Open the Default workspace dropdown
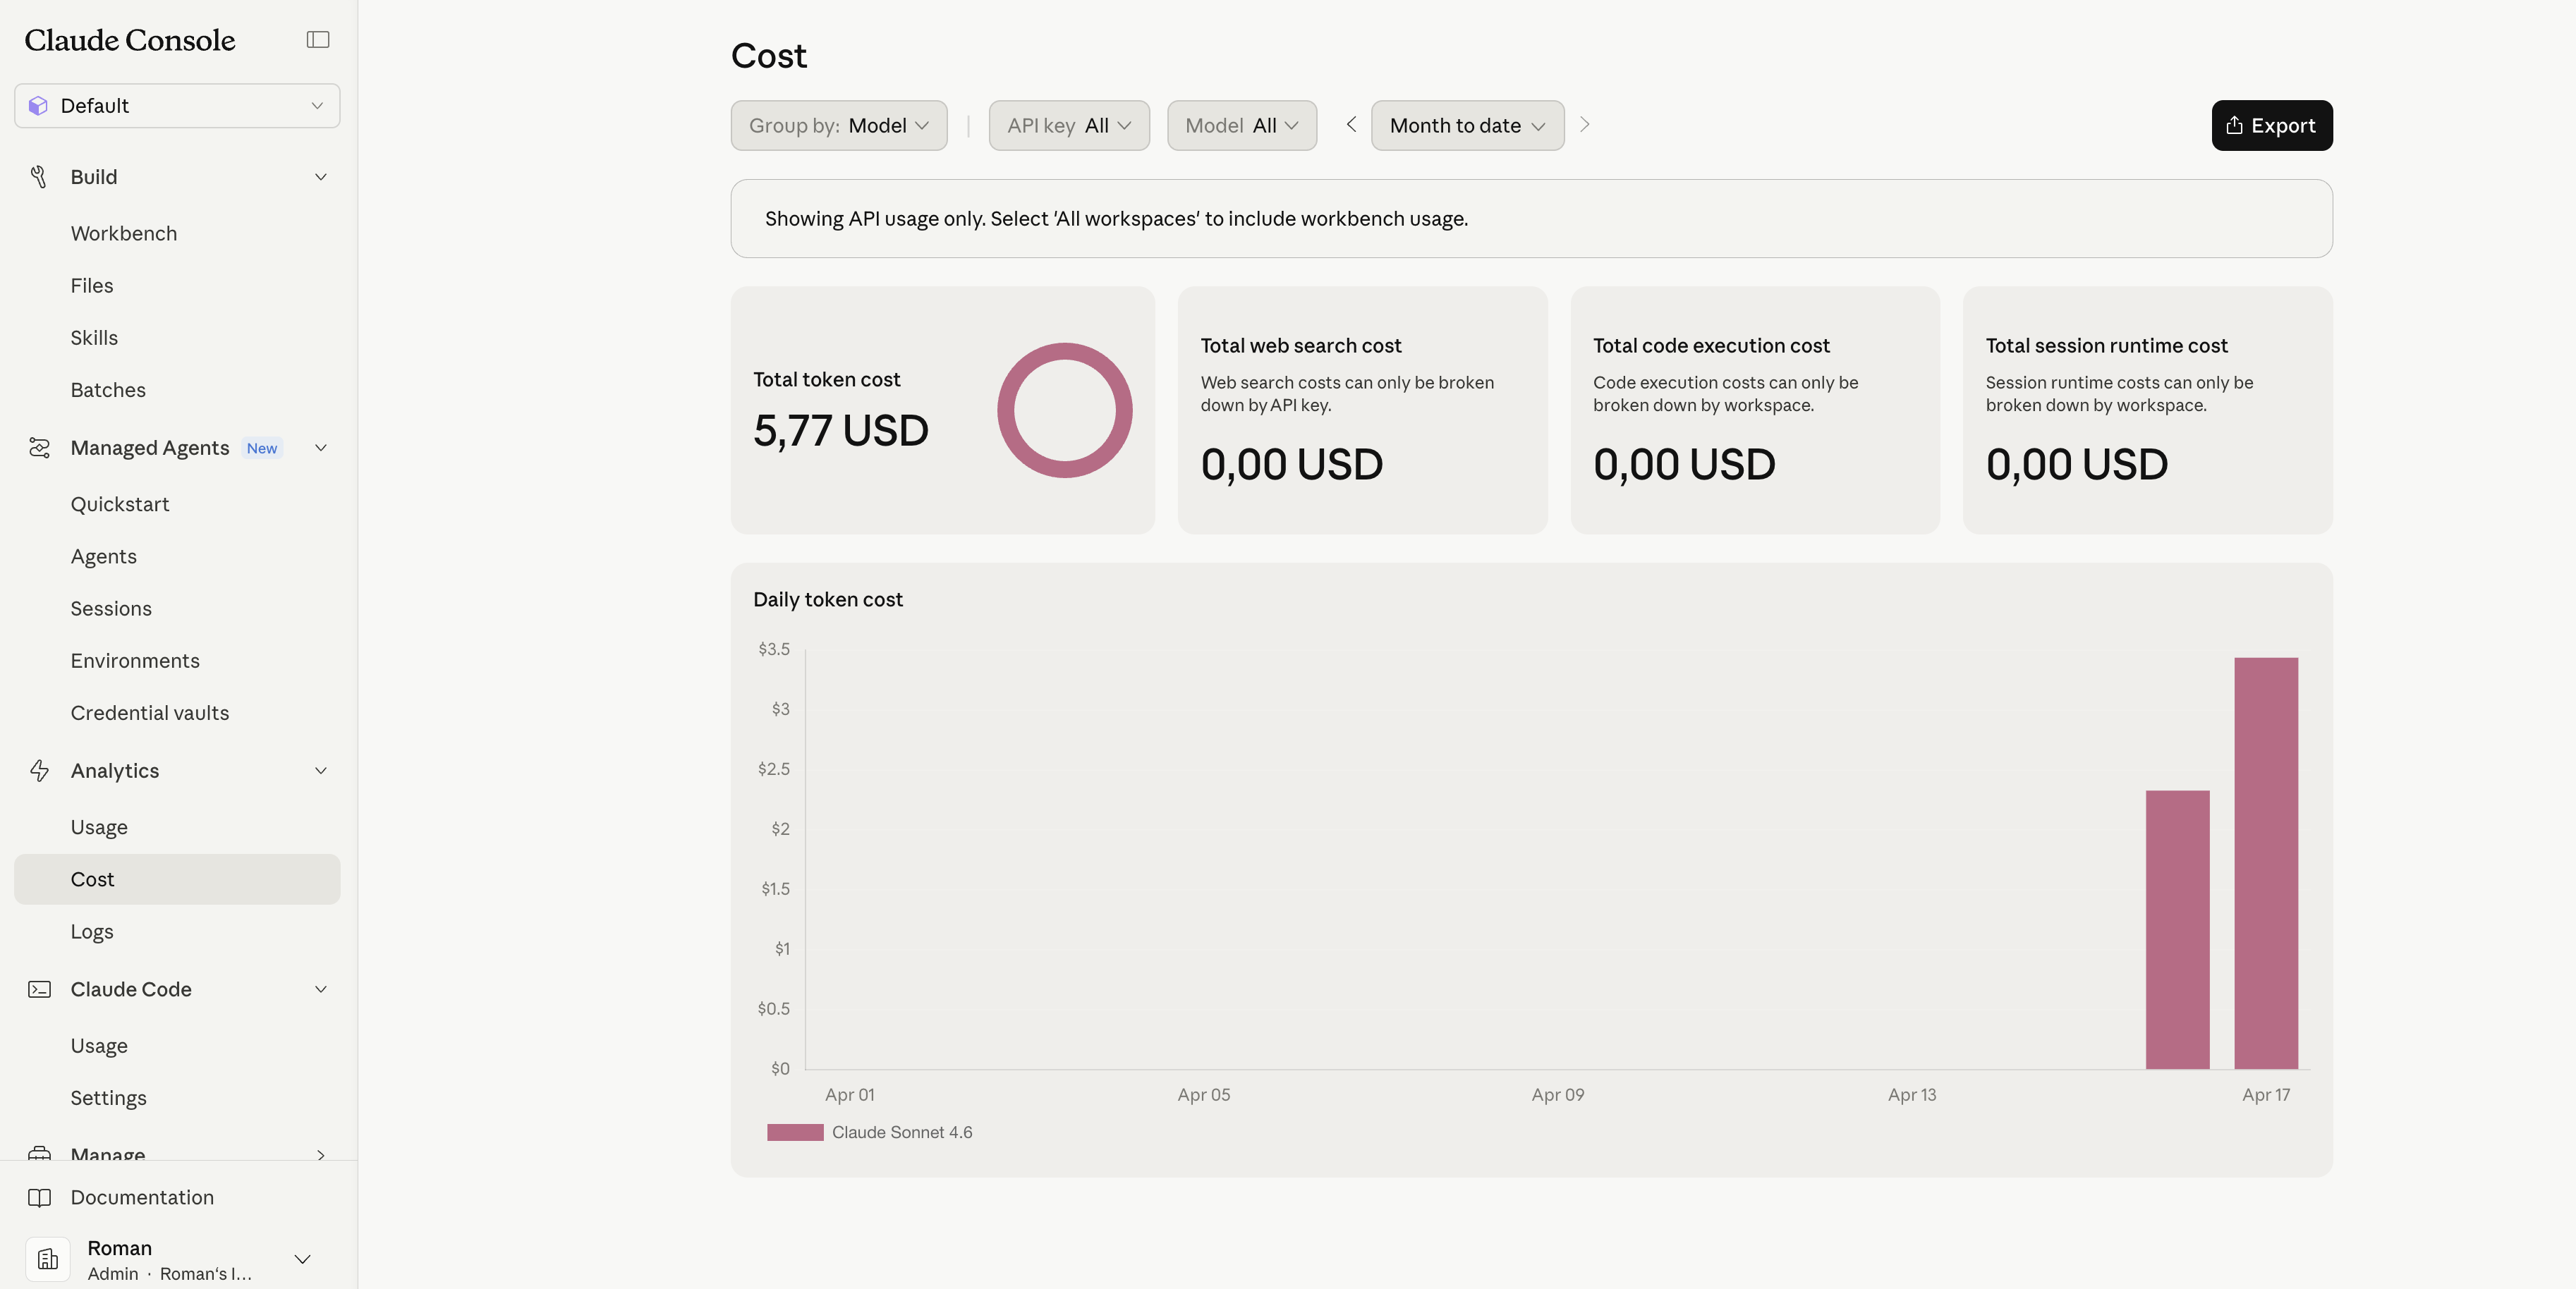Viewport: 2576px width, 1289px height. coord(177,106)
